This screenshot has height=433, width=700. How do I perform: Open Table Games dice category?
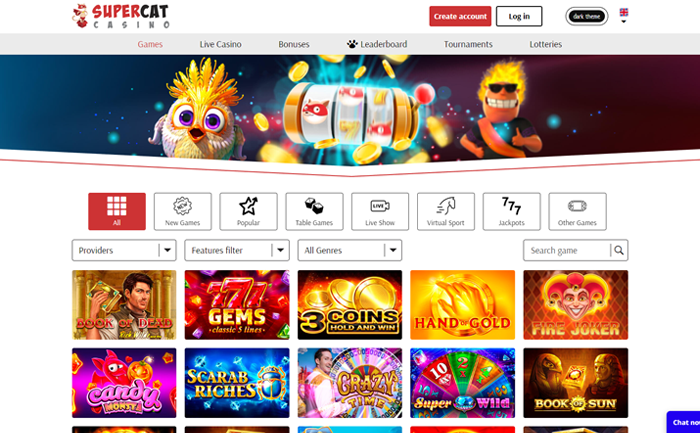314,211
